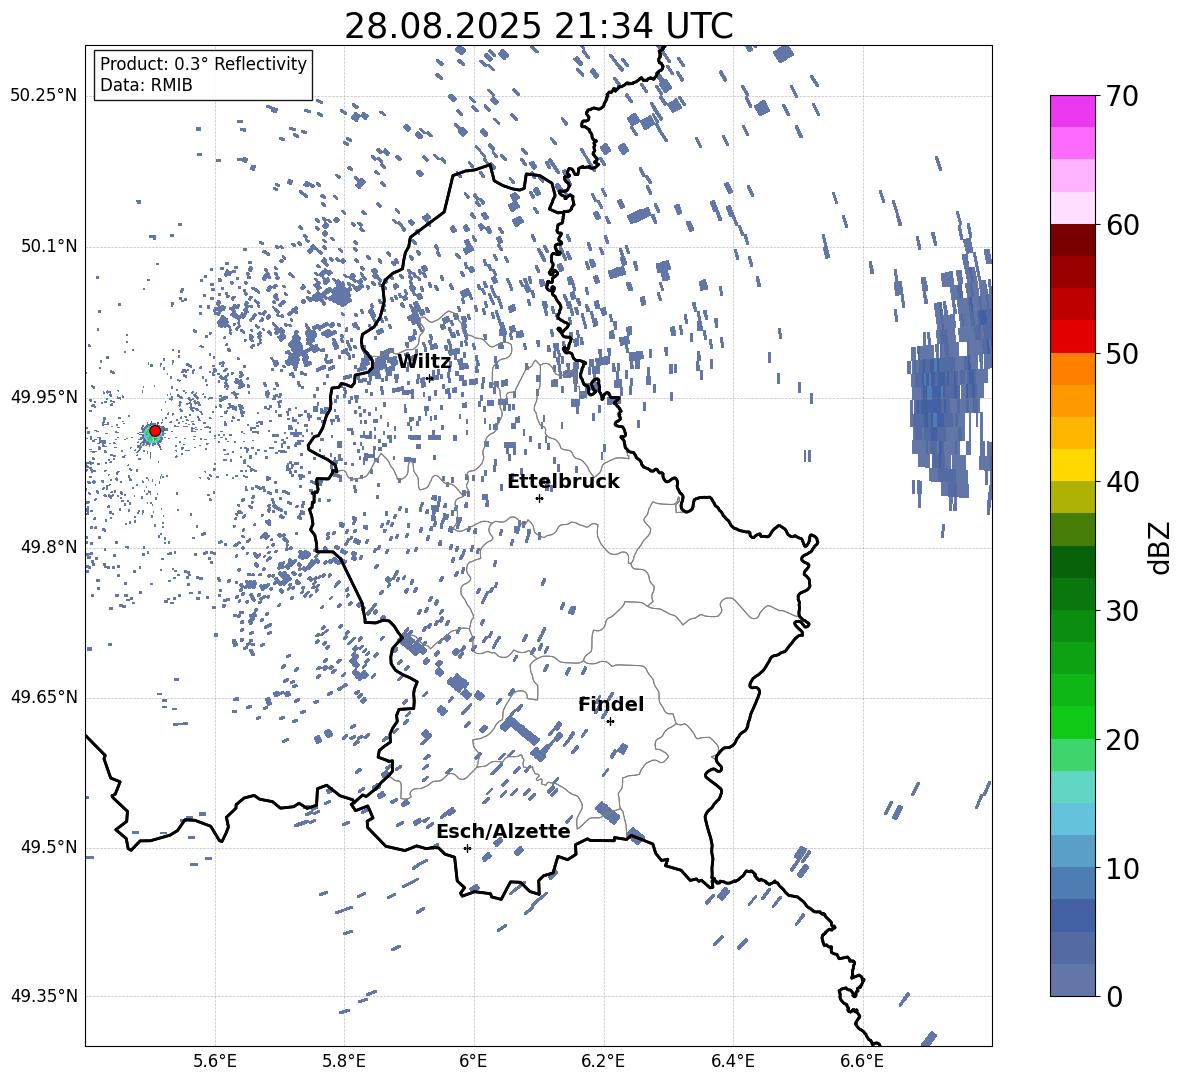Click the 49.65°N latitude tick label
The width and height of the screenshot is (1184, 1081).
pyautogui.click(x=44, y=697)
